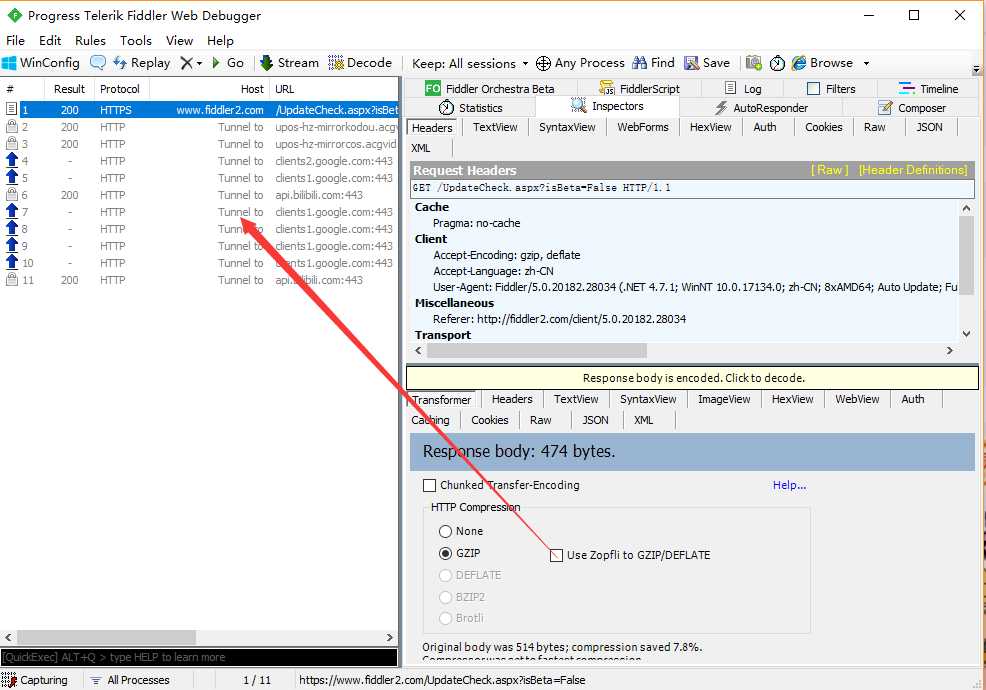Open the Statistics tab
The image size is (986, 690).
(x=470, y=108)
